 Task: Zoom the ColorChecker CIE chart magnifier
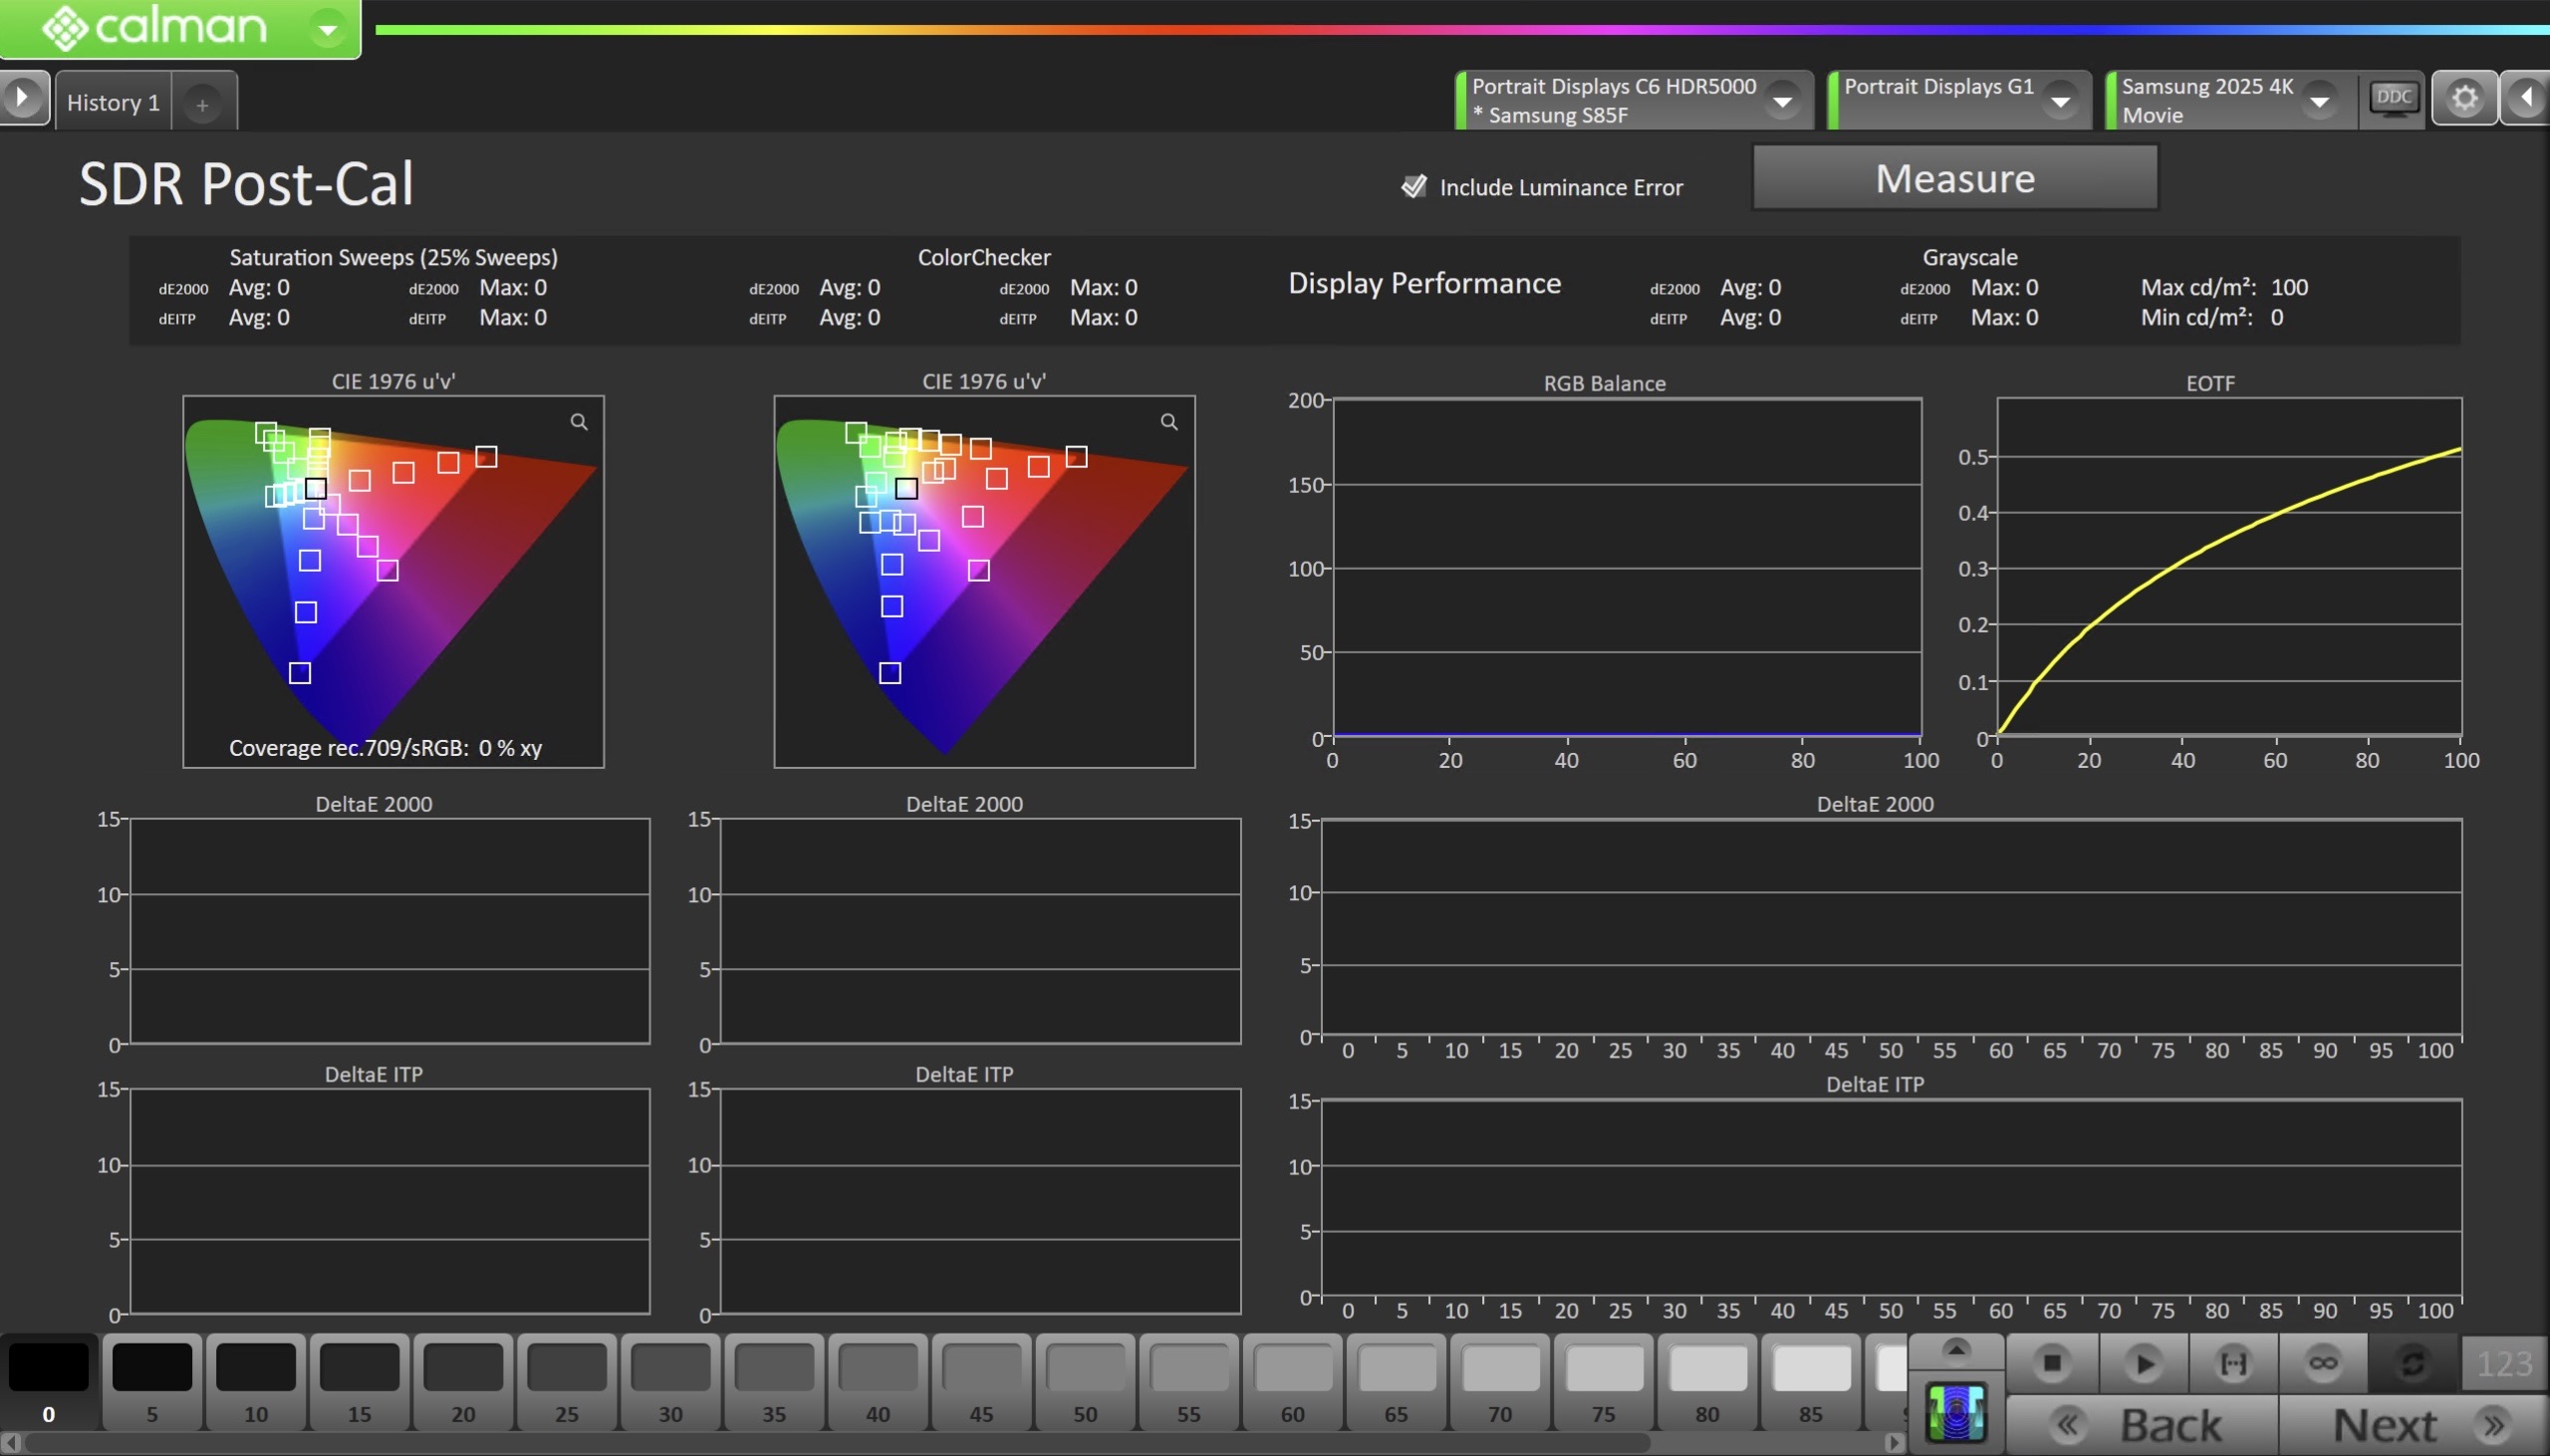click(1169, 422)
